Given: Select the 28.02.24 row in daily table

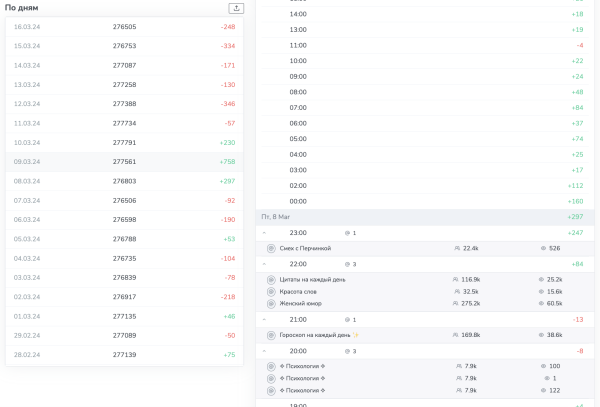Looking at the screenshot, I should [x=124, y=355].
